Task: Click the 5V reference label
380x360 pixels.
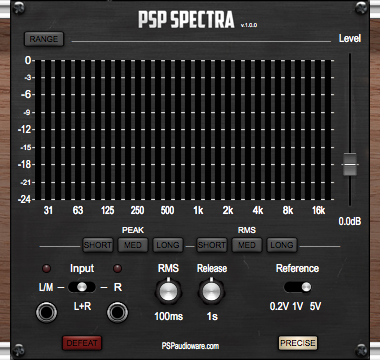Action: [x=315, y=306]
